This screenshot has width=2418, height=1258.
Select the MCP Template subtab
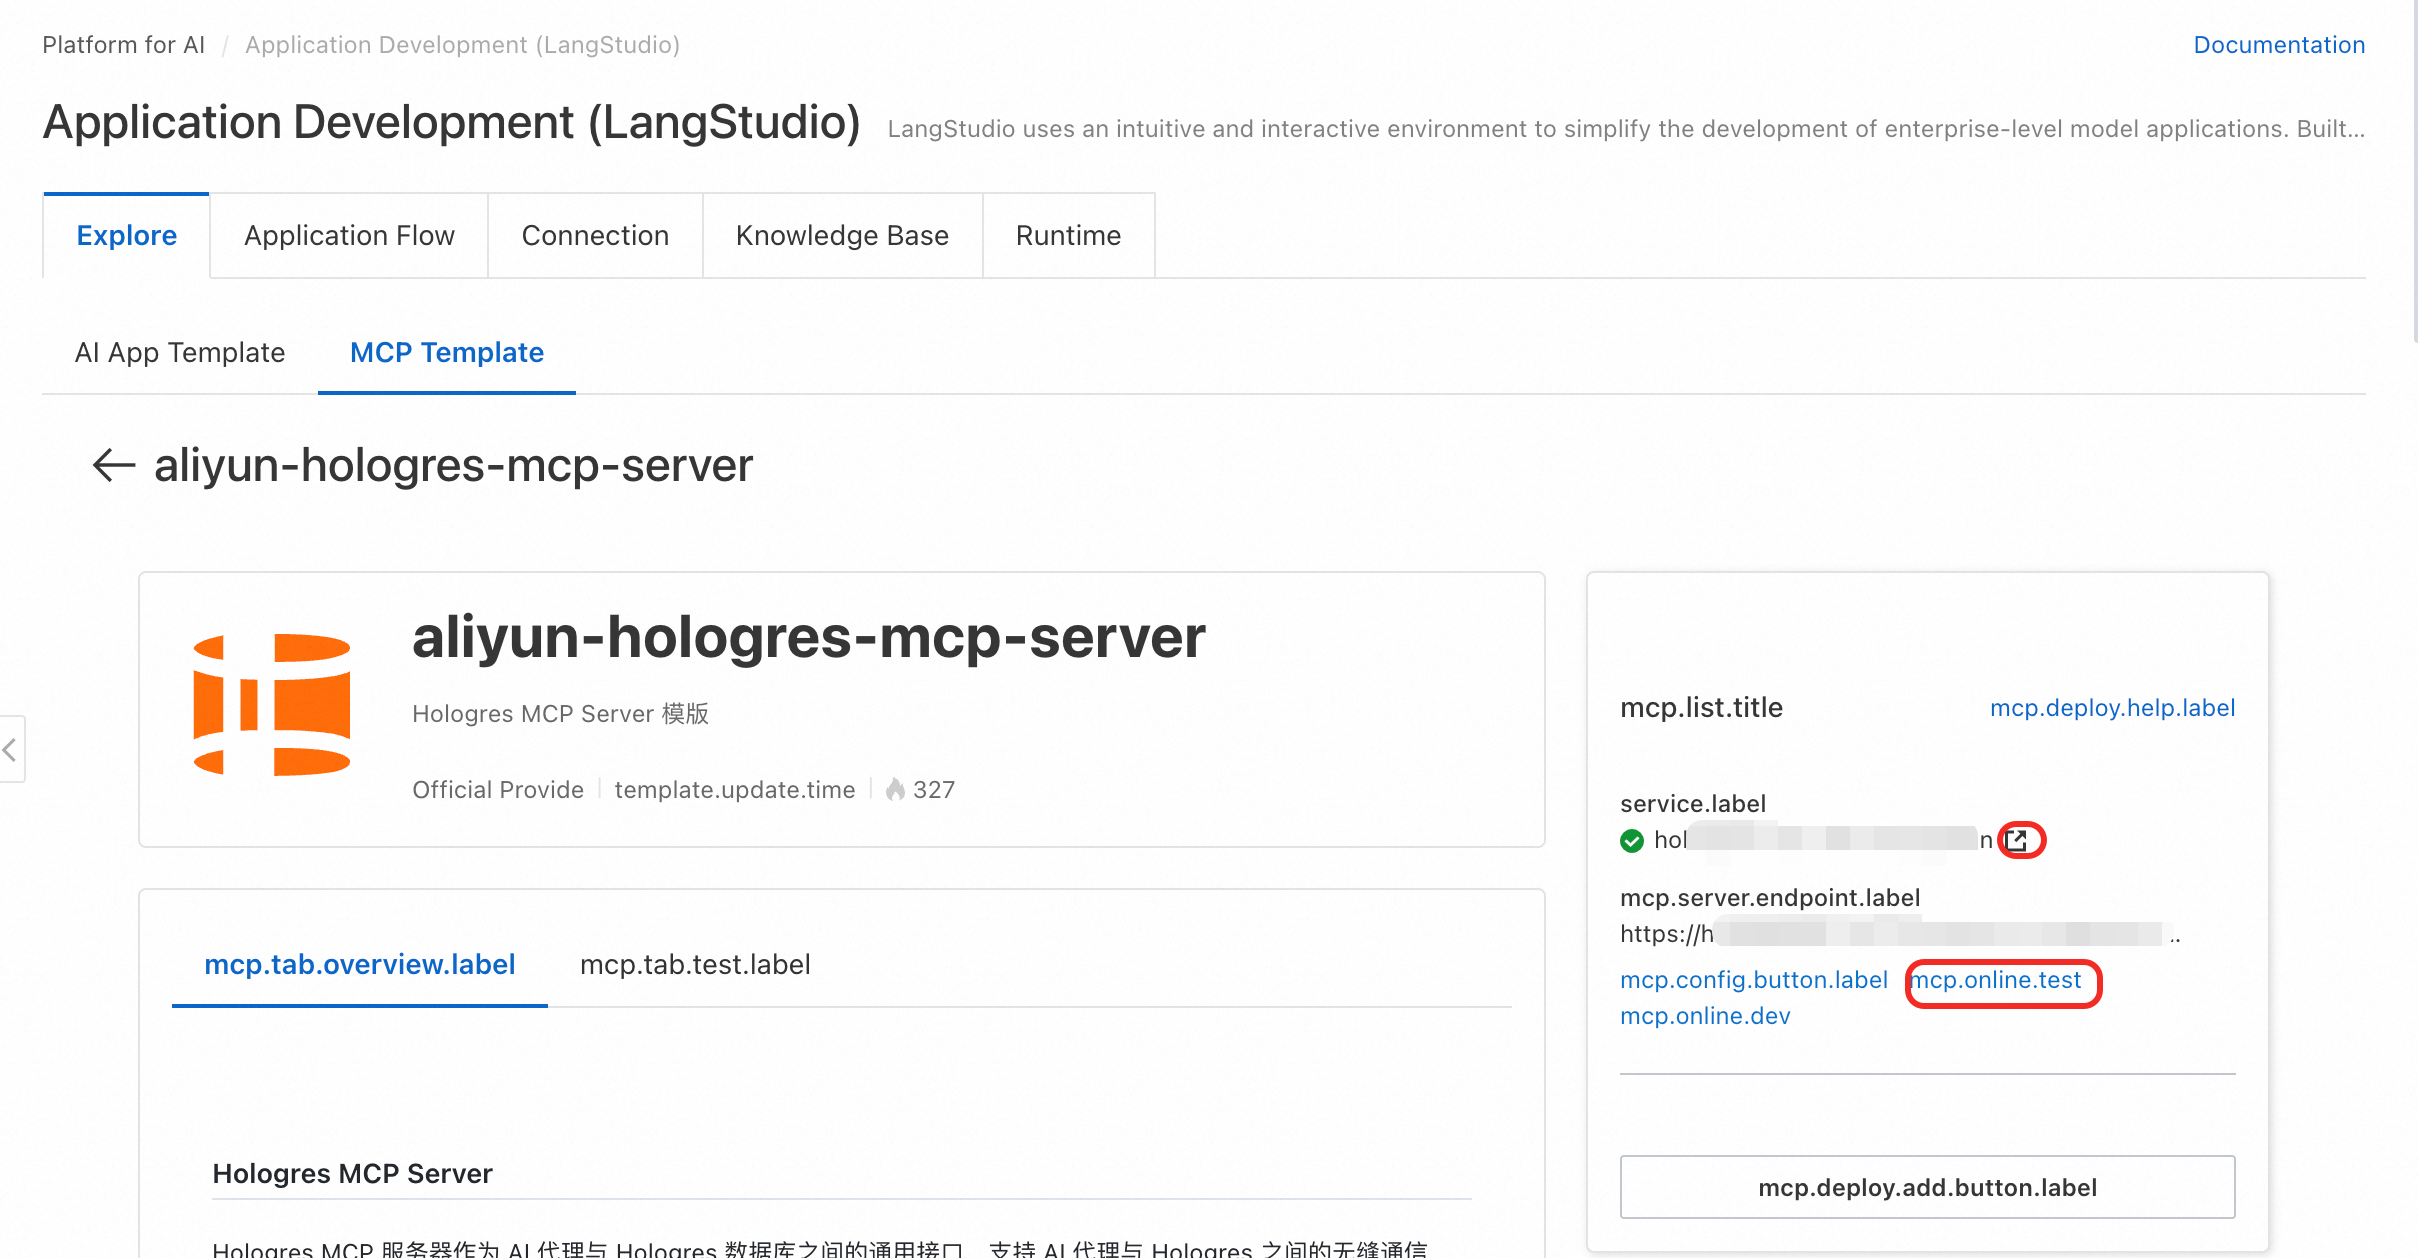446,353
